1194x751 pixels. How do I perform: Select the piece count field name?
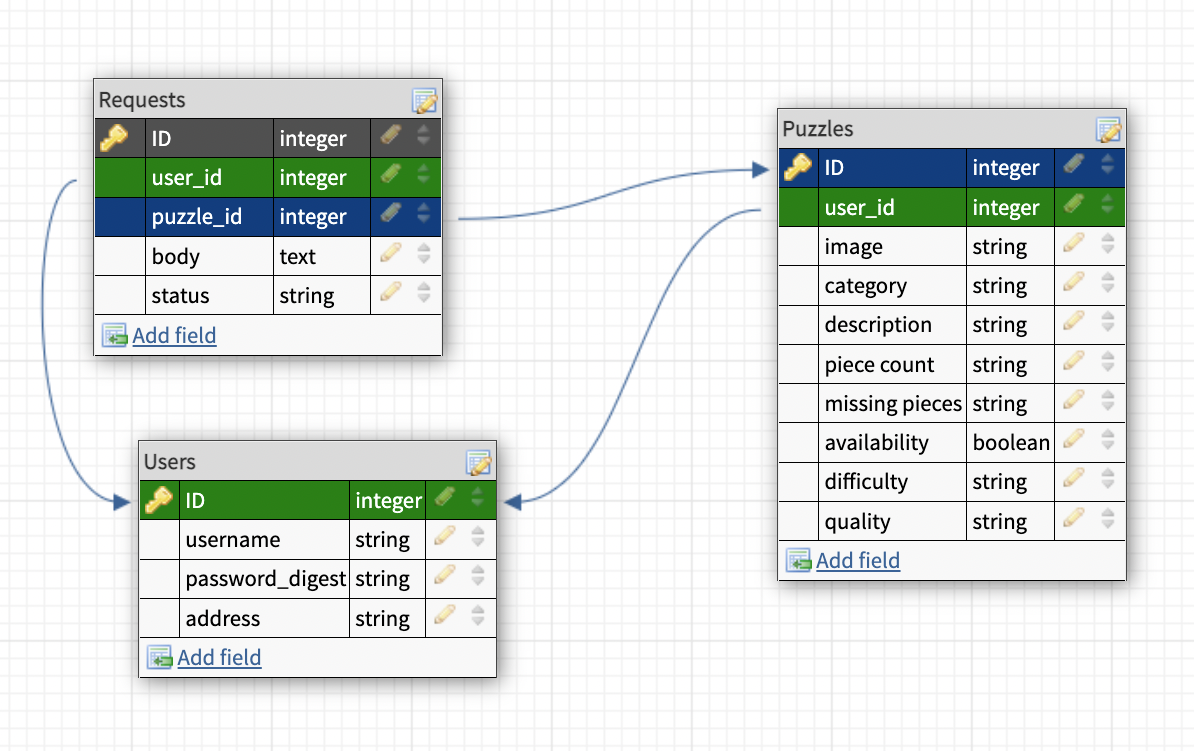(880, 365)
